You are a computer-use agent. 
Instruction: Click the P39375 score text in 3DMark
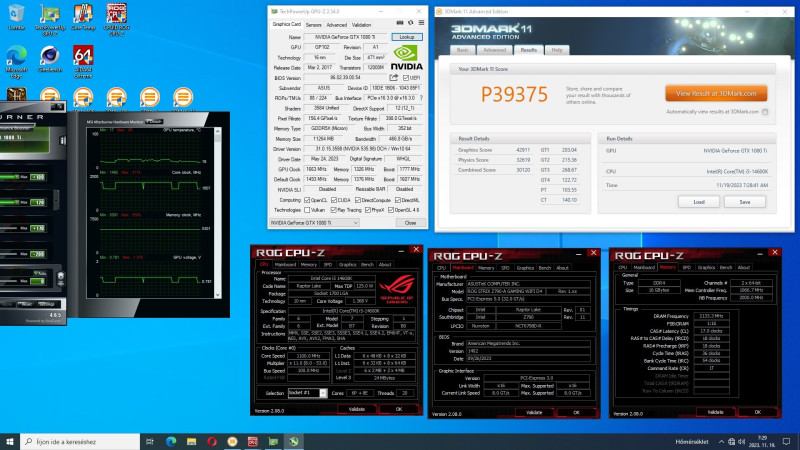pyautogui.click(x=514, y=94)
